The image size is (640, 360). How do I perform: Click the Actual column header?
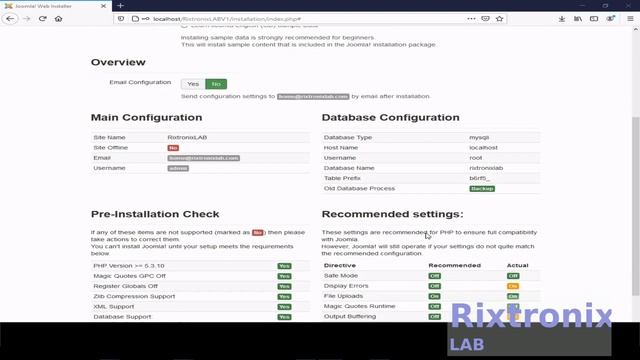pyautogui.click(x=517, y=265)
